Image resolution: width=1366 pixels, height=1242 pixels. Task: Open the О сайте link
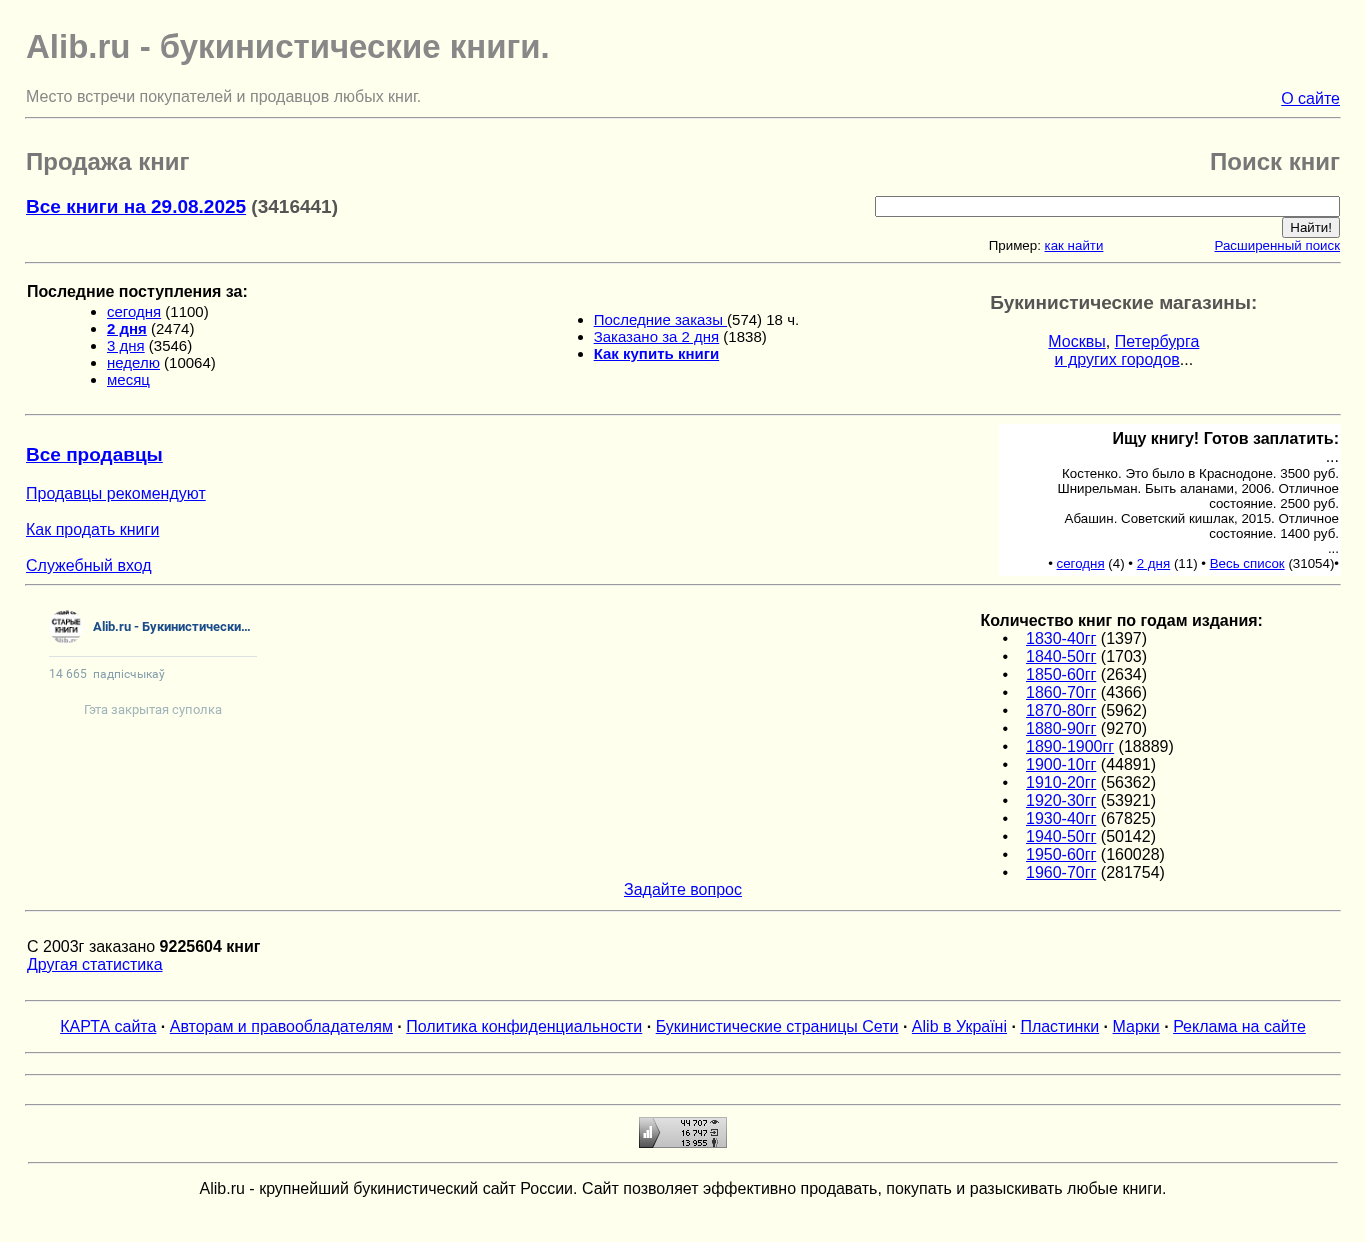(1310, 98)
